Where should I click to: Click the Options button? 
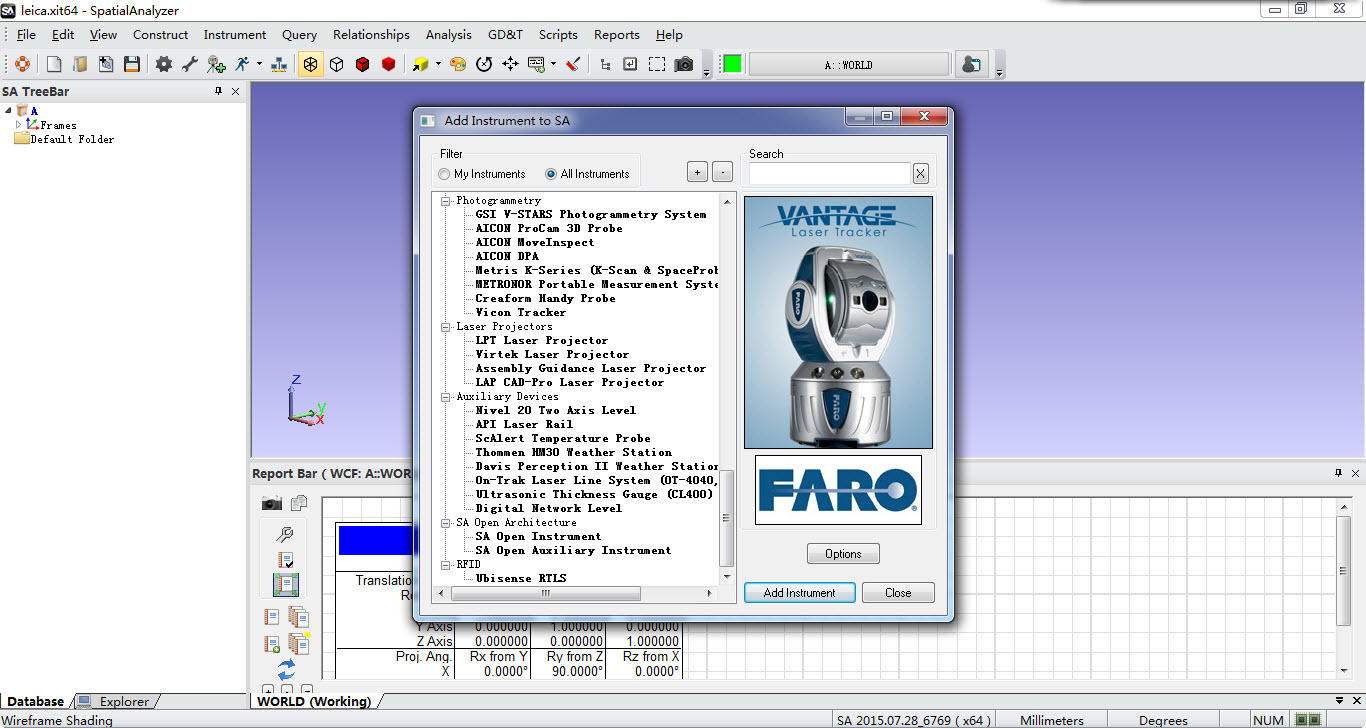coord(843,554)
